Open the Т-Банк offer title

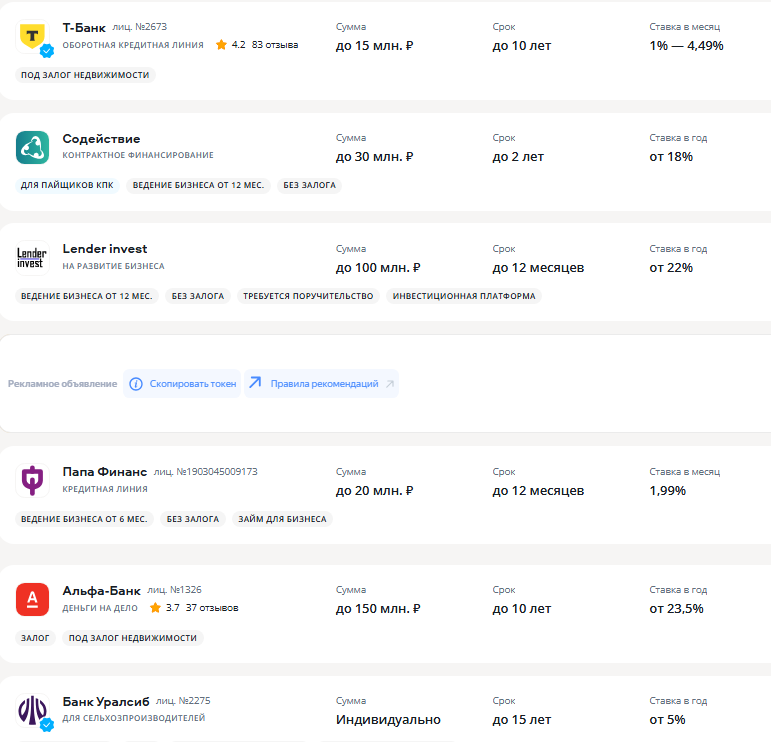84,27
